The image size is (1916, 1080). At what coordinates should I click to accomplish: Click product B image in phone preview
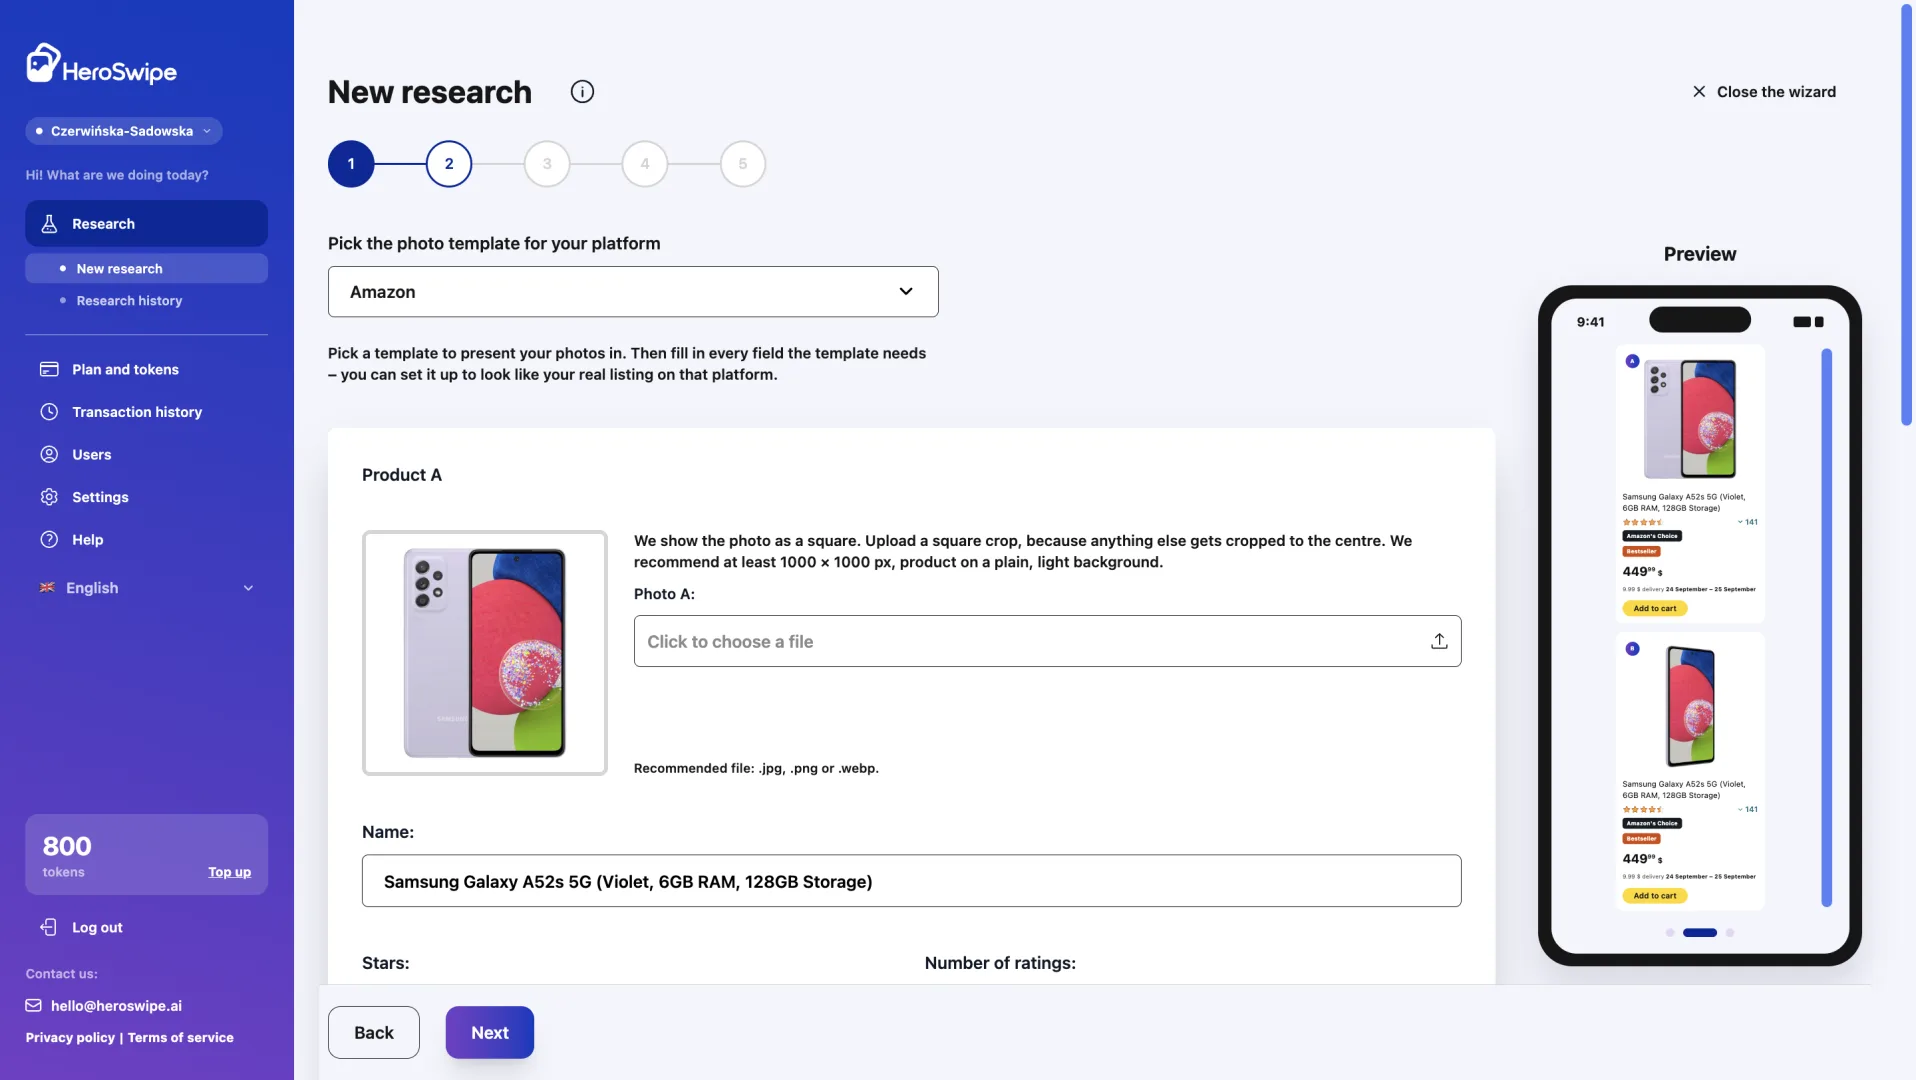[1690, 705]
